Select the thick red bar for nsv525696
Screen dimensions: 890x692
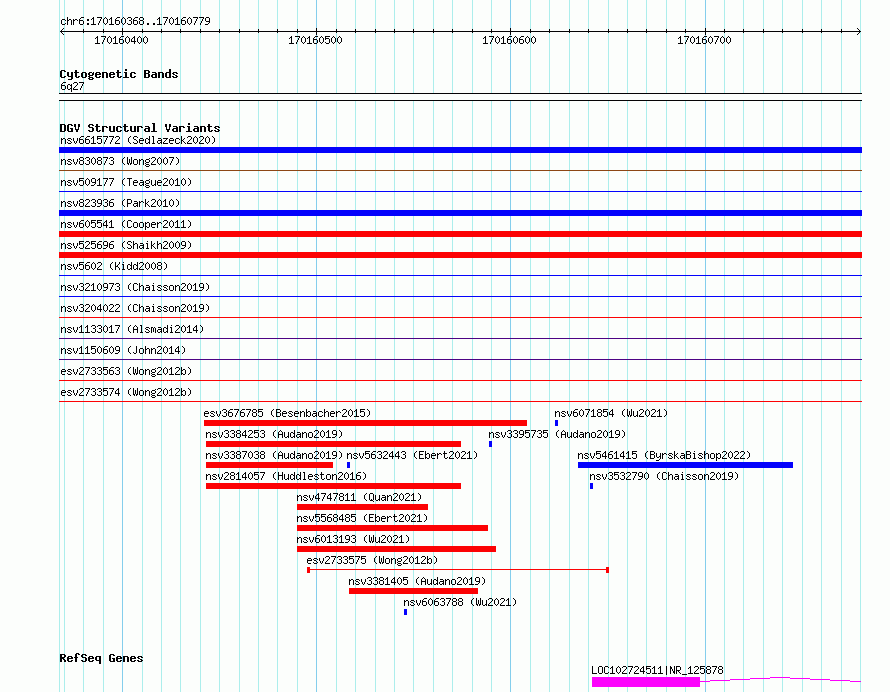[x=460, y=255]
